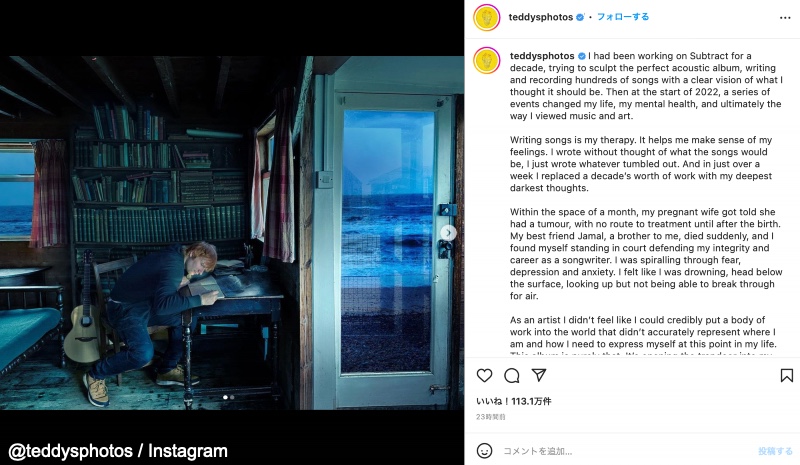This screenshot has height=465, width=800.
Task: Select the first carousel dot indicator
Action: (226, 397)
